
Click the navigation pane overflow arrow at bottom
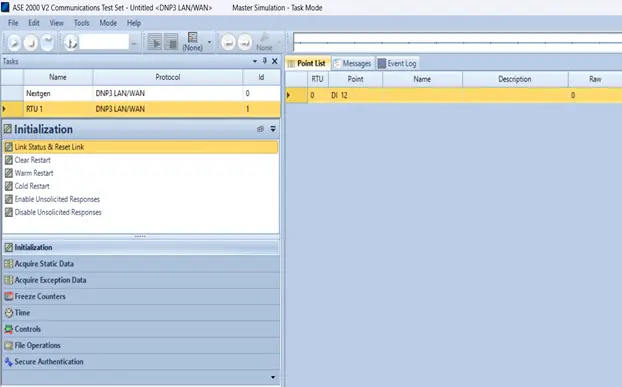point(273,377)
